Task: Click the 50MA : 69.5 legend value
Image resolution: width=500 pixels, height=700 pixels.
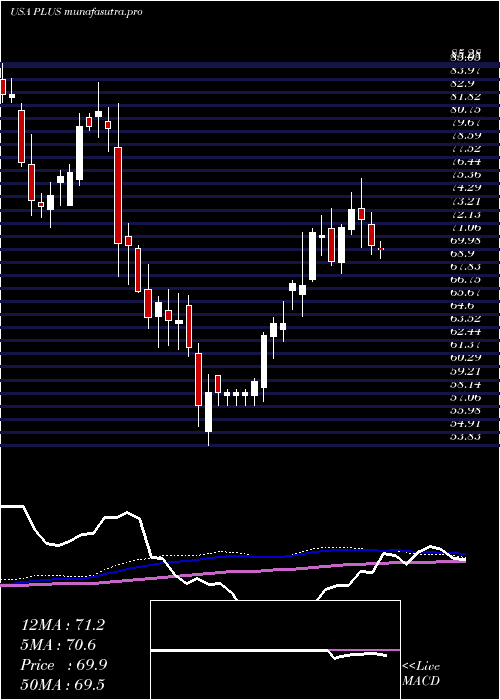Action: point(62,684)
